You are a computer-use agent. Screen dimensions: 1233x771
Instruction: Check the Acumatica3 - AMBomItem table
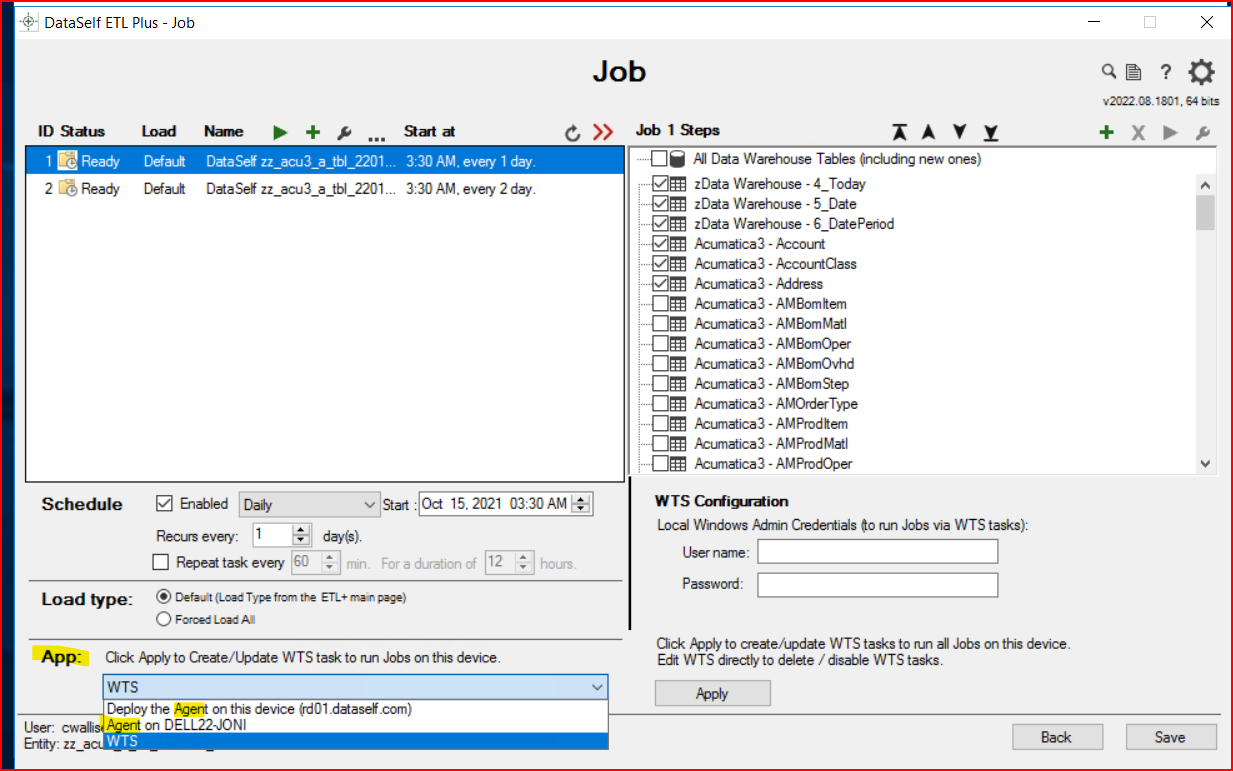click(x=661, y=304)
